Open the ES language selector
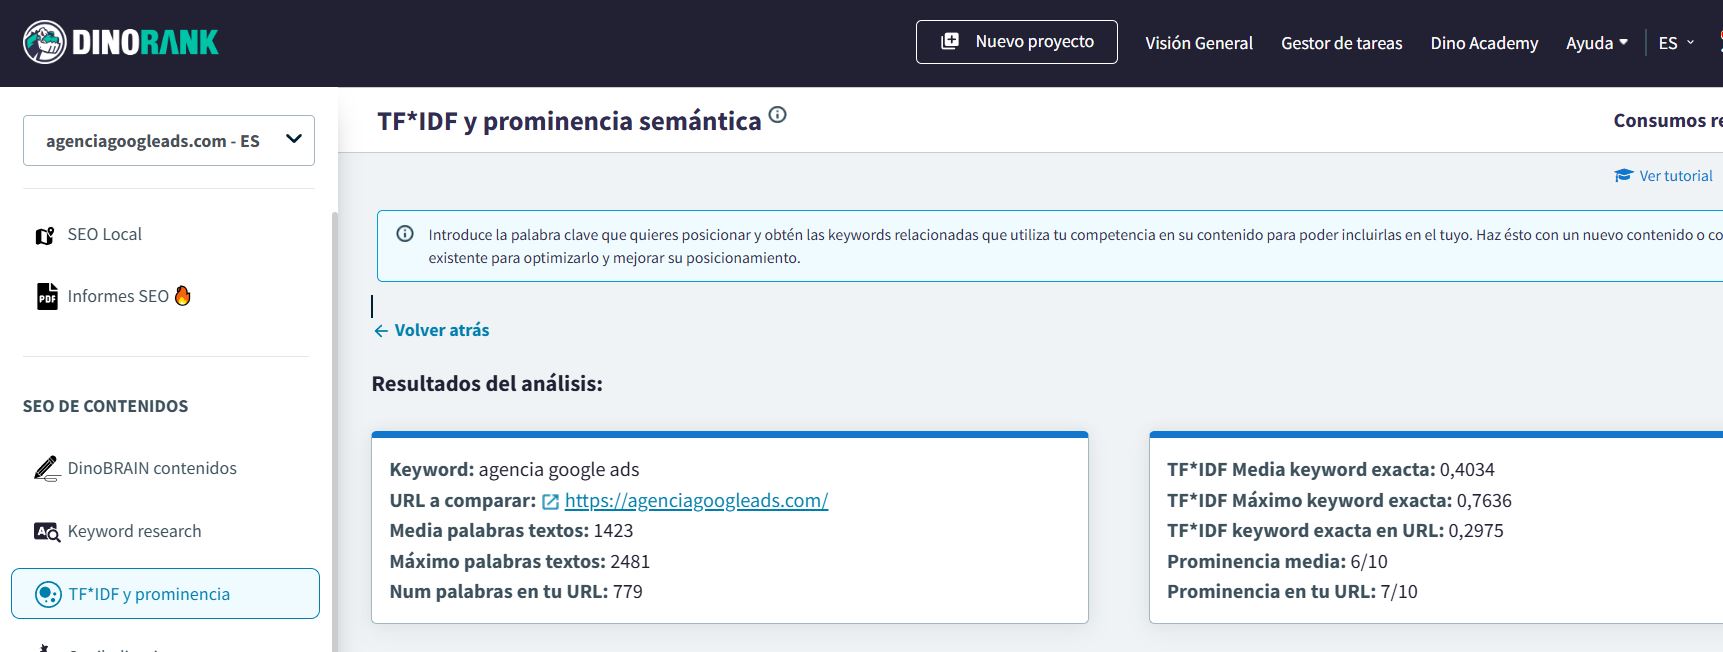 [x=1676, y=43]
